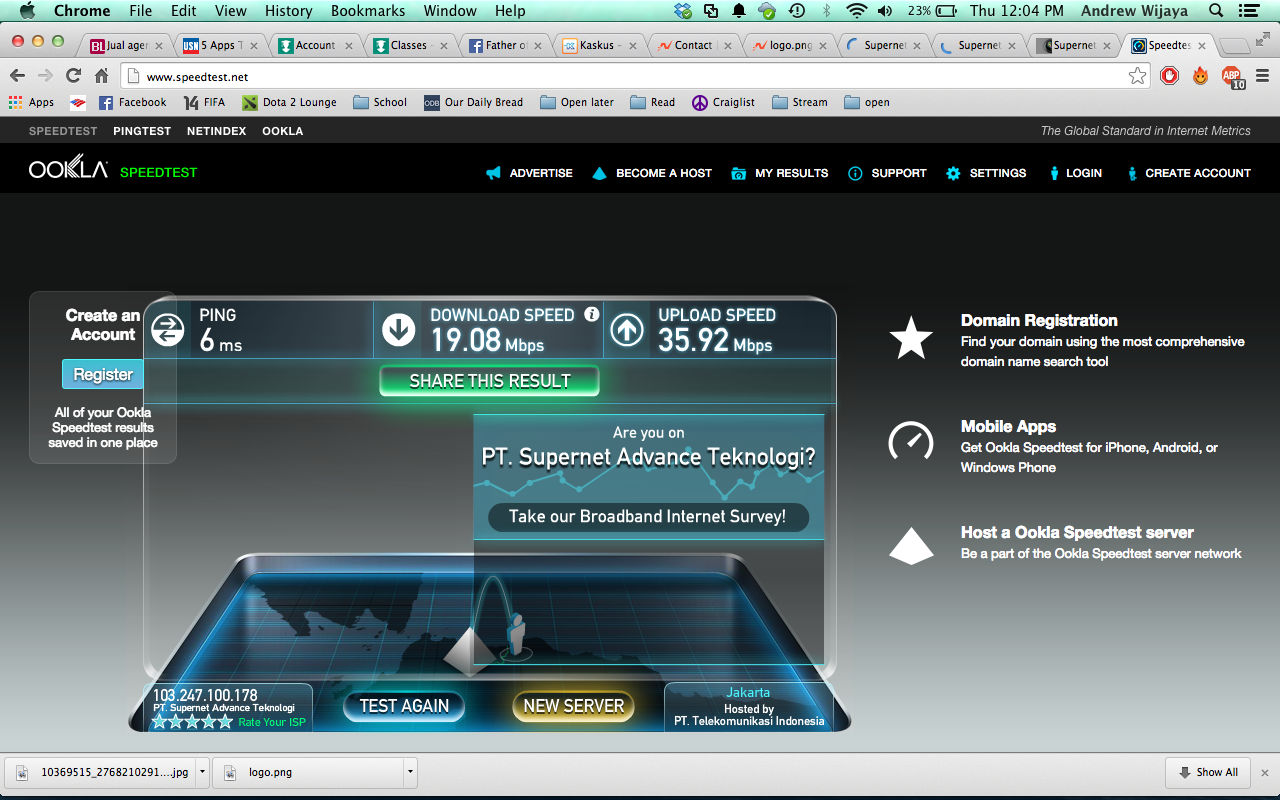Open the Dota 2 Lounge bookmark
This screenshot has width=1280, height=800.
click(289, 102)
